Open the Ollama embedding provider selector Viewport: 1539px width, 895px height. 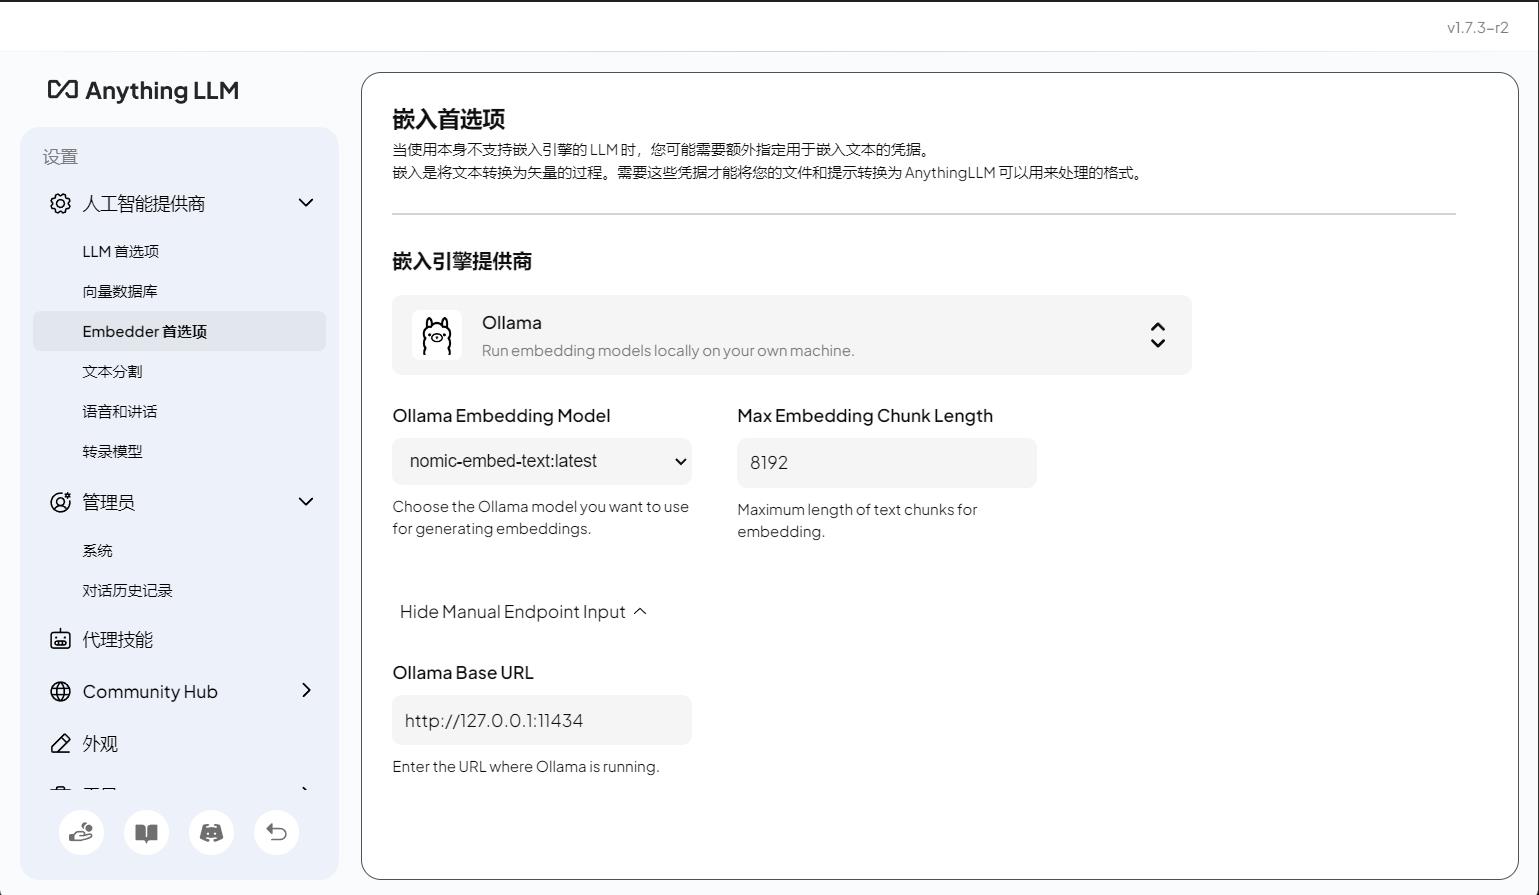[791, 335]
